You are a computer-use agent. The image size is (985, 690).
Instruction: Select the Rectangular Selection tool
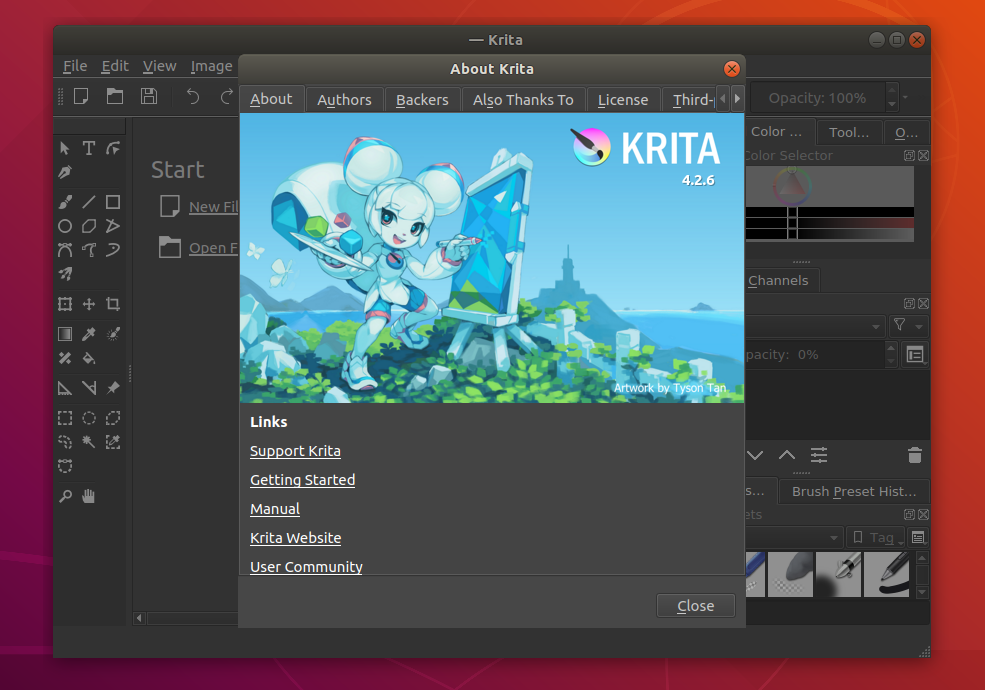click(x=65, y=418)
